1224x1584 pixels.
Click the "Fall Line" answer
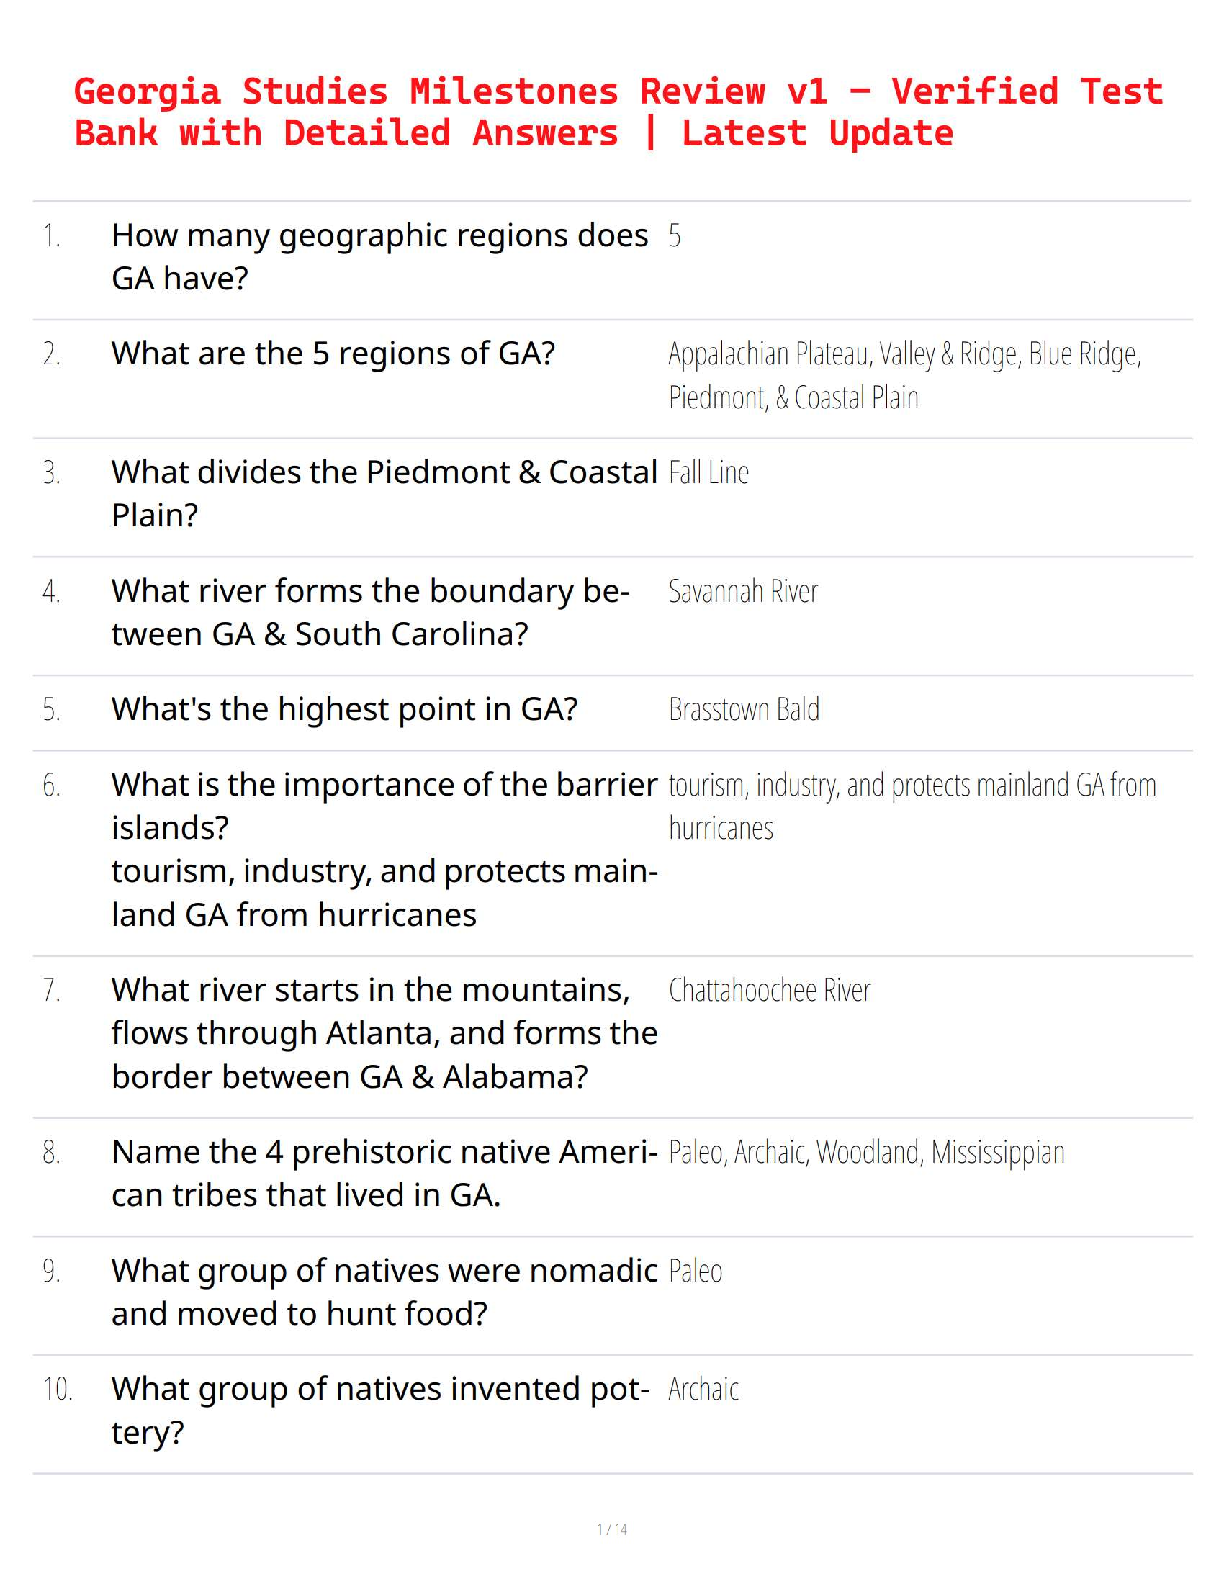tap(708, 473)
